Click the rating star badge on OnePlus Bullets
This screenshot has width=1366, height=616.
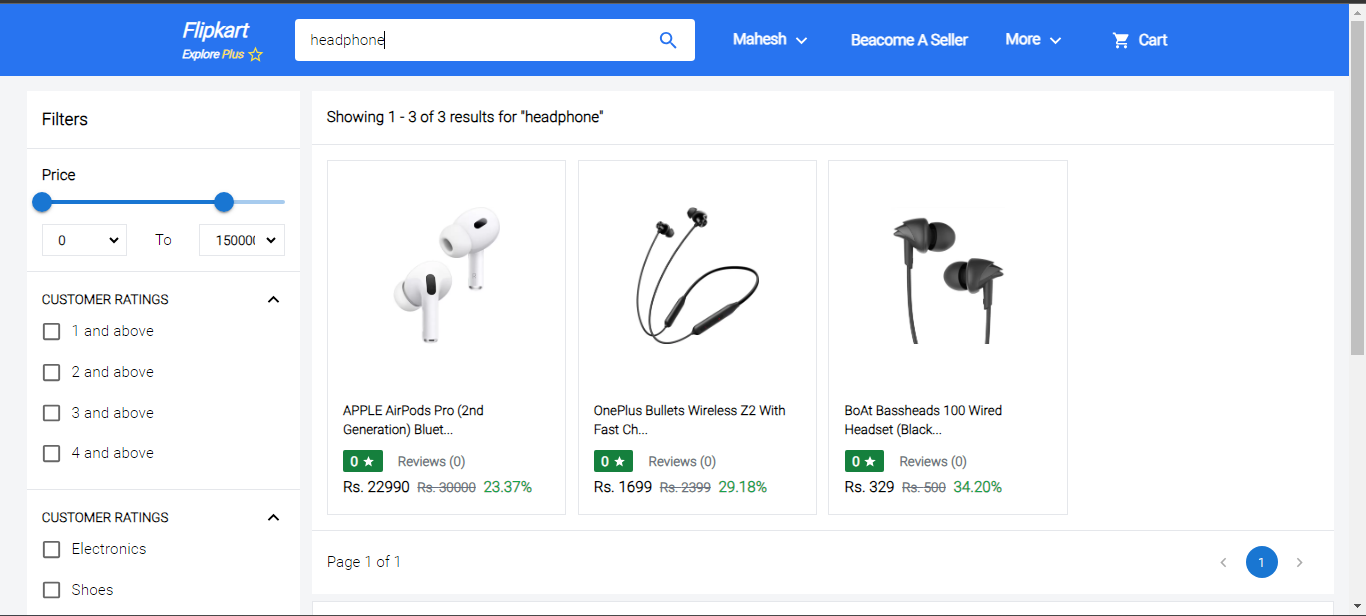pyautogui.click(x=613, y=461)
